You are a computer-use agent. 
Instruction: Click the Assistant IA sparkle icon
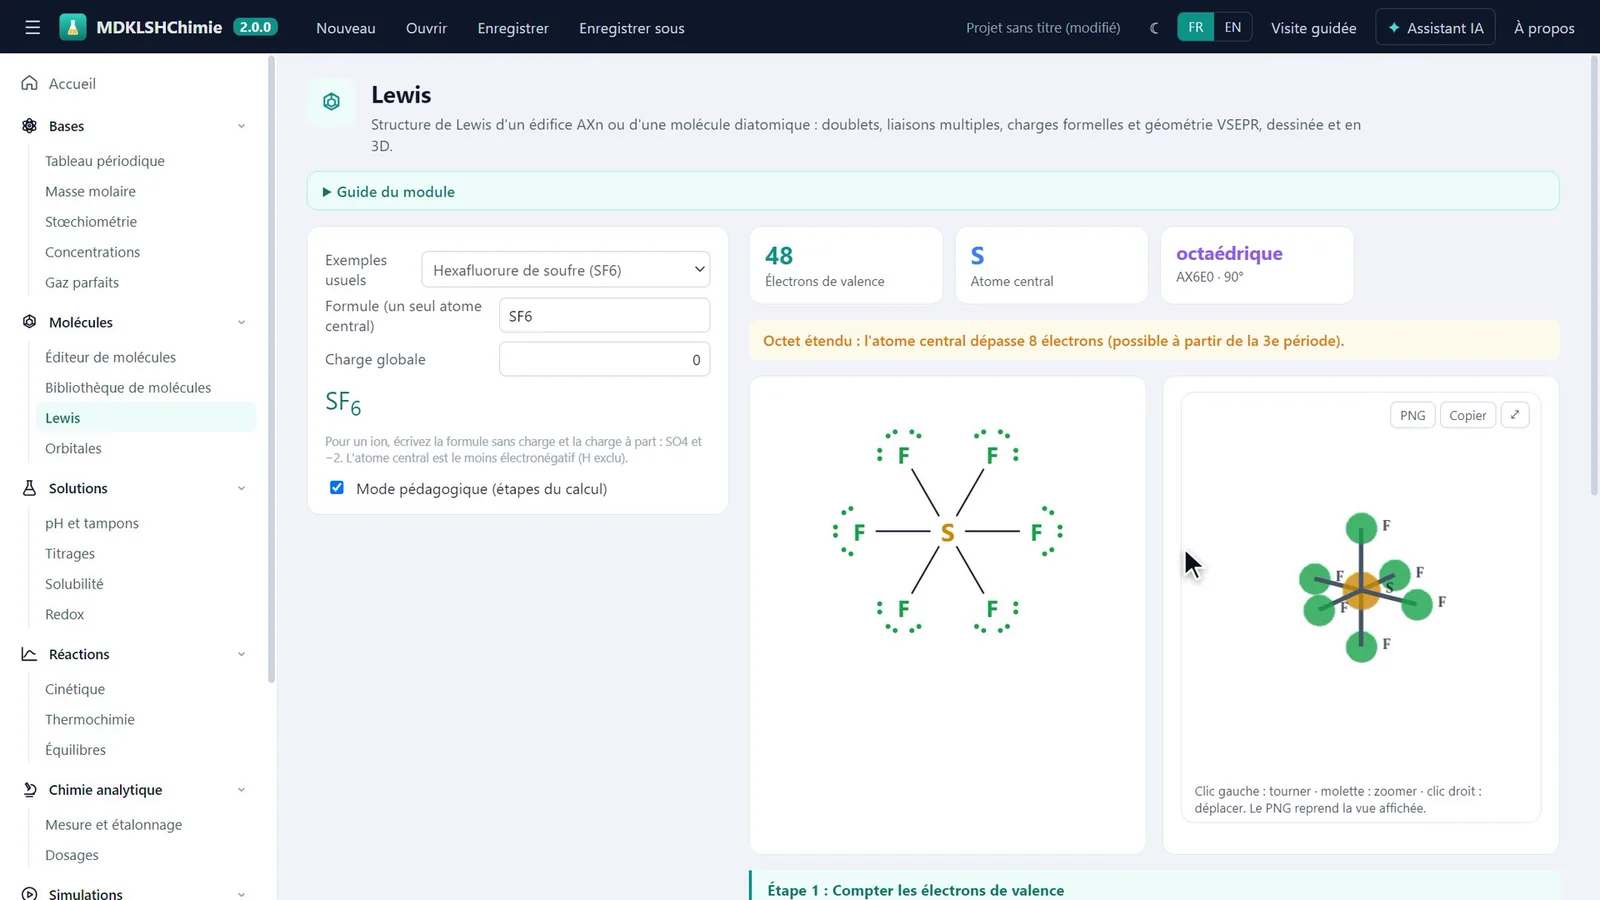(x=1394, y=28)
